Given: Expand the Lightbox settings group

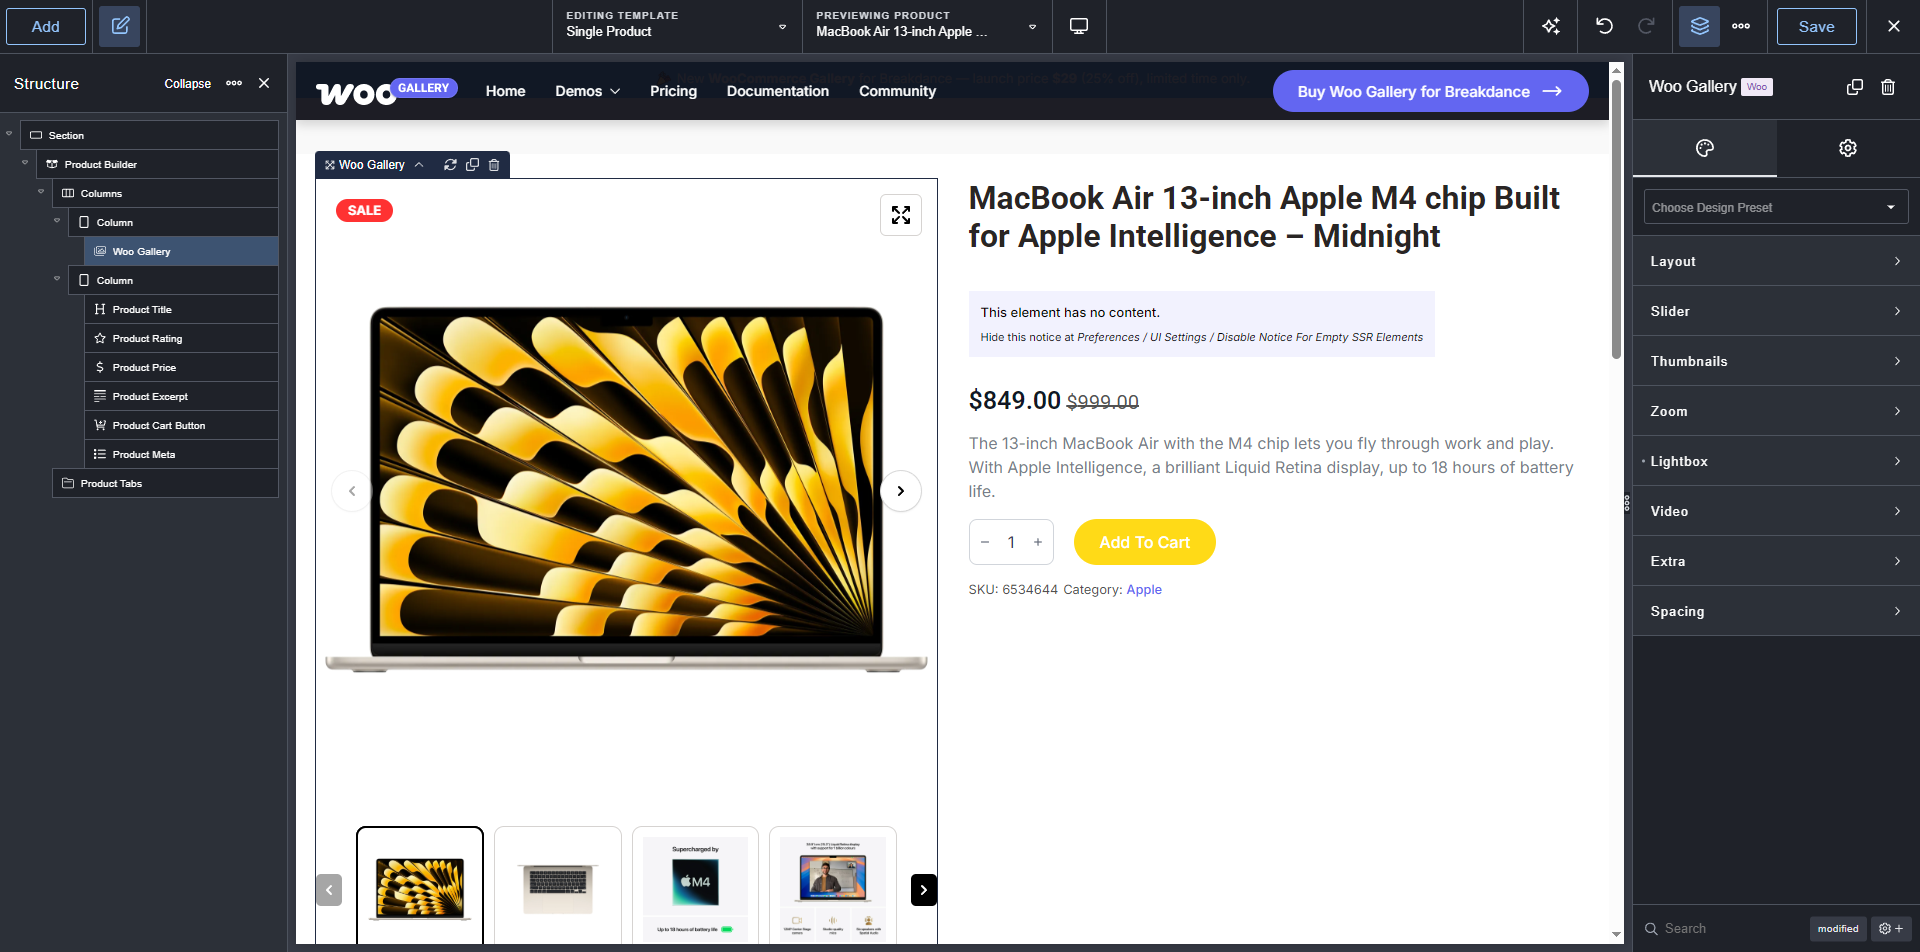Looking at the screenshot, I should click(x=1776, y=461).
